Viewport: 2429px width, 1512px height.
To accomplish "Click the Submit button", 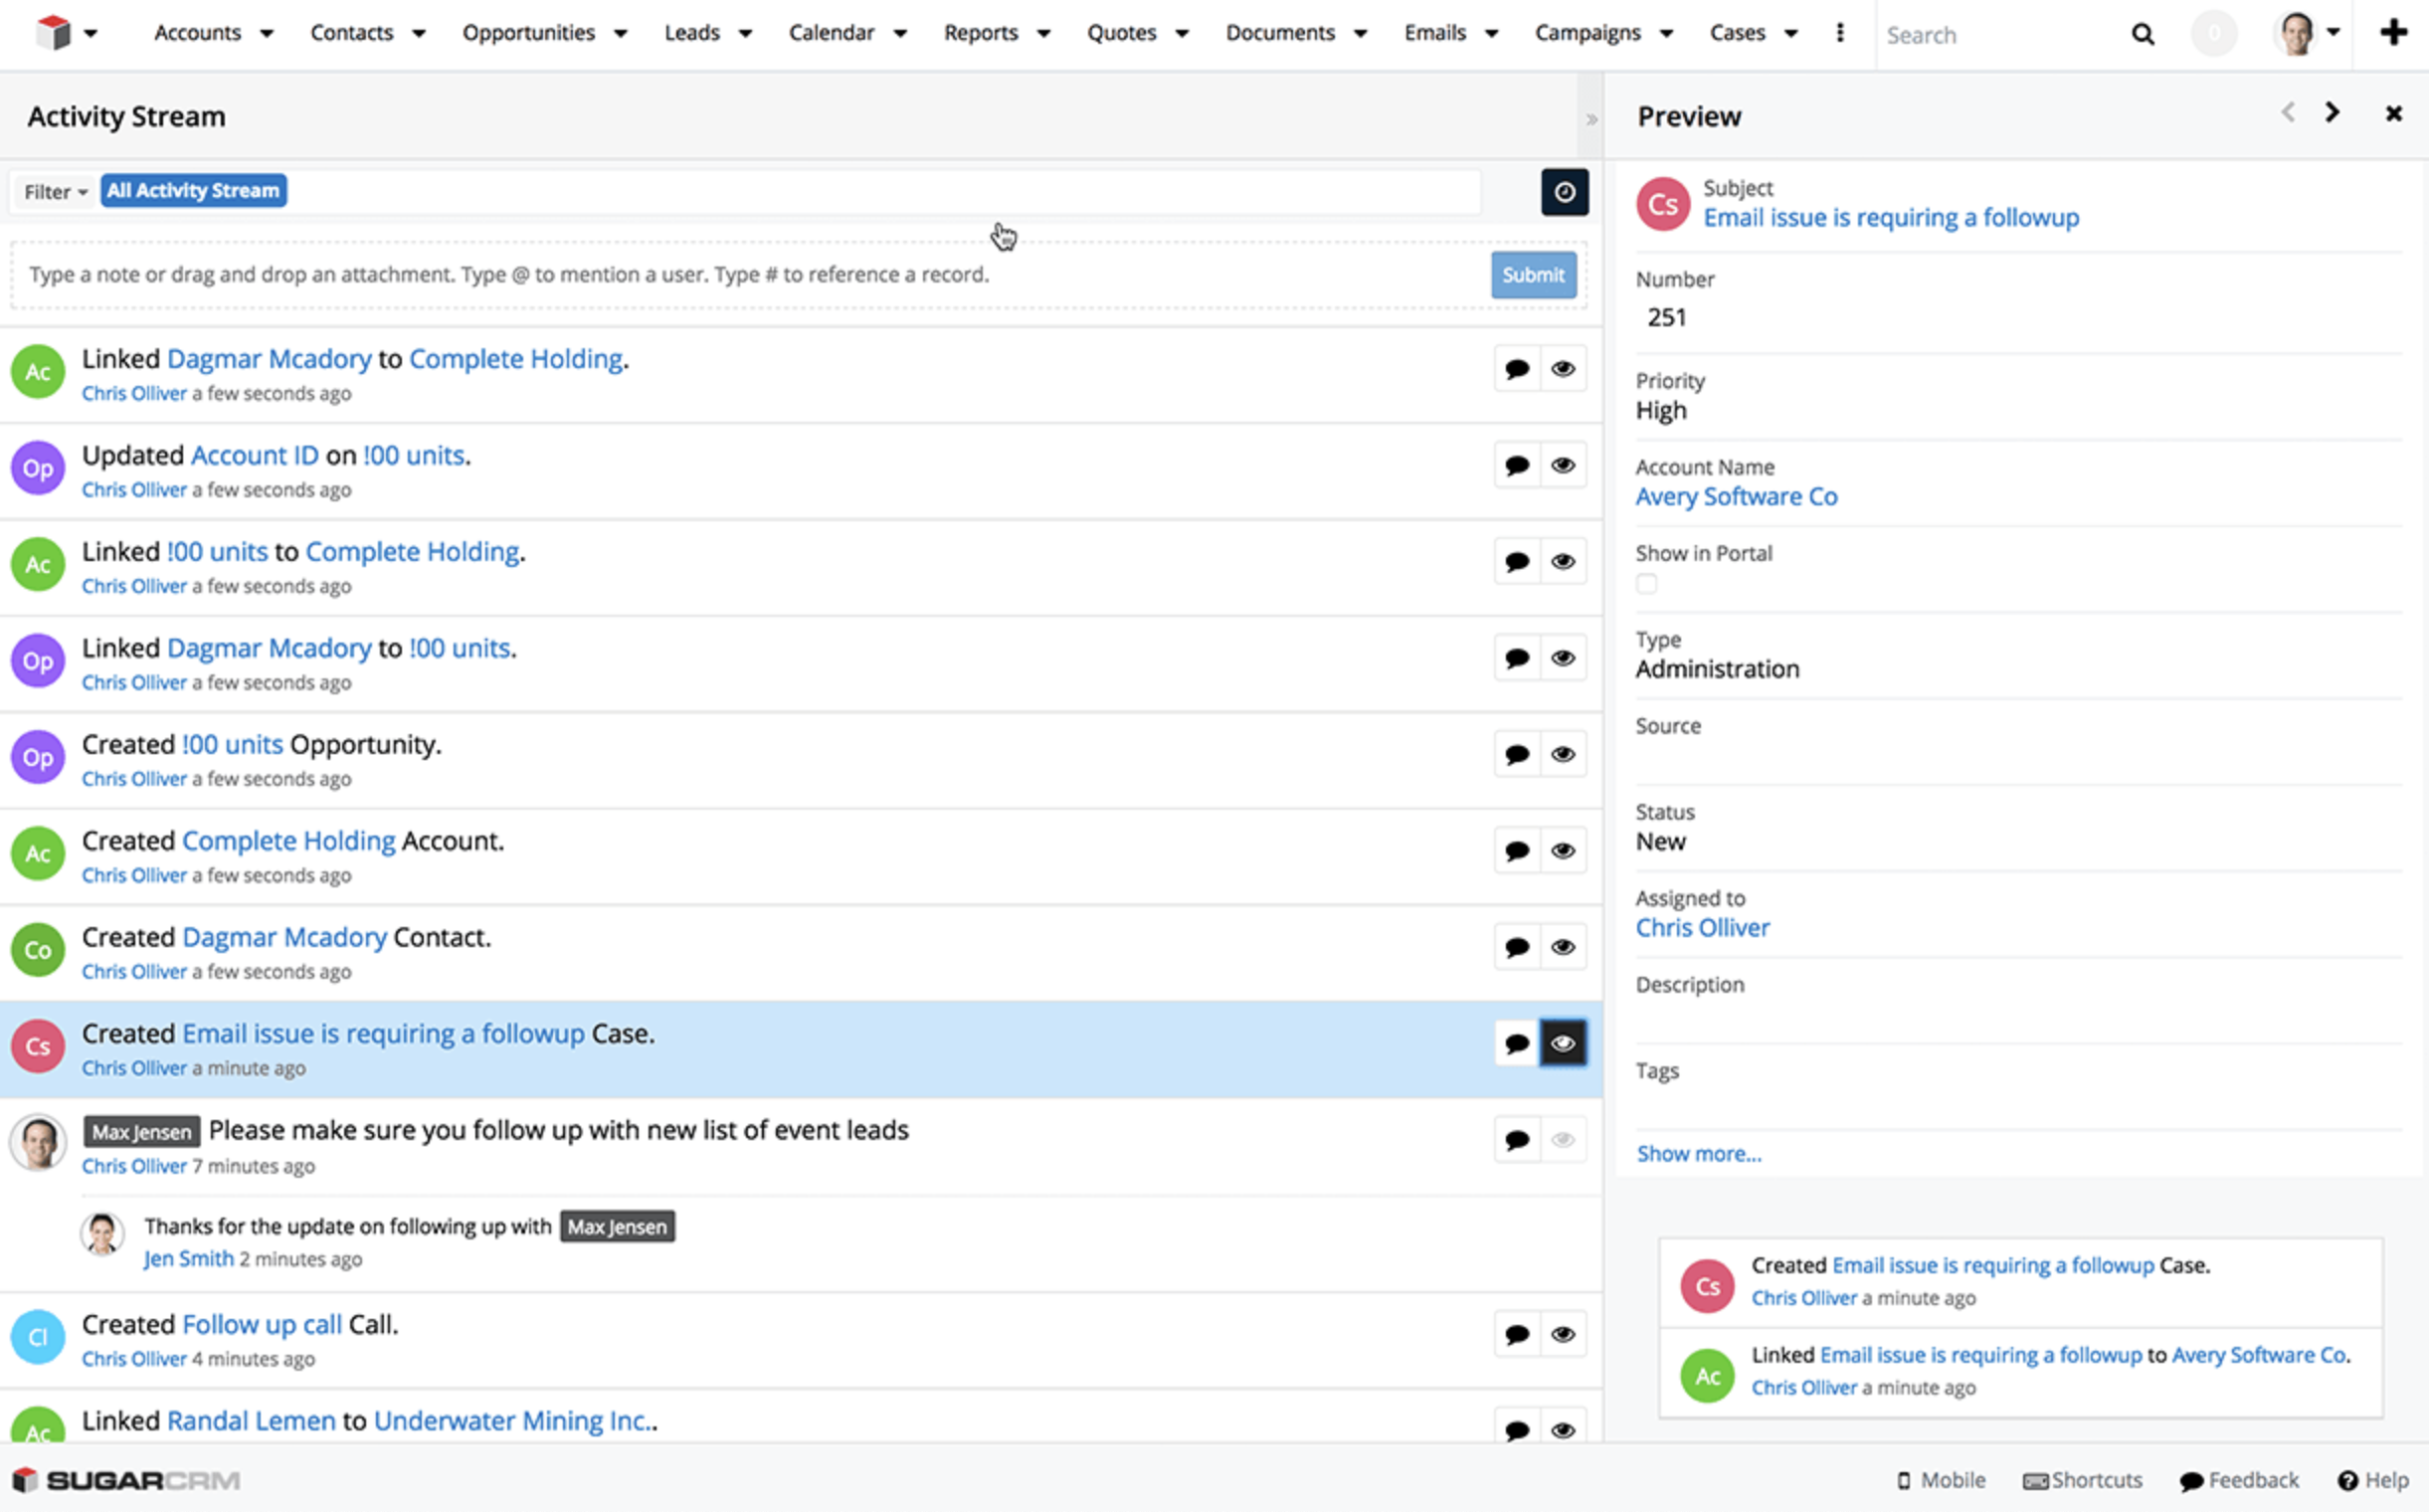I will [1533, 275].
